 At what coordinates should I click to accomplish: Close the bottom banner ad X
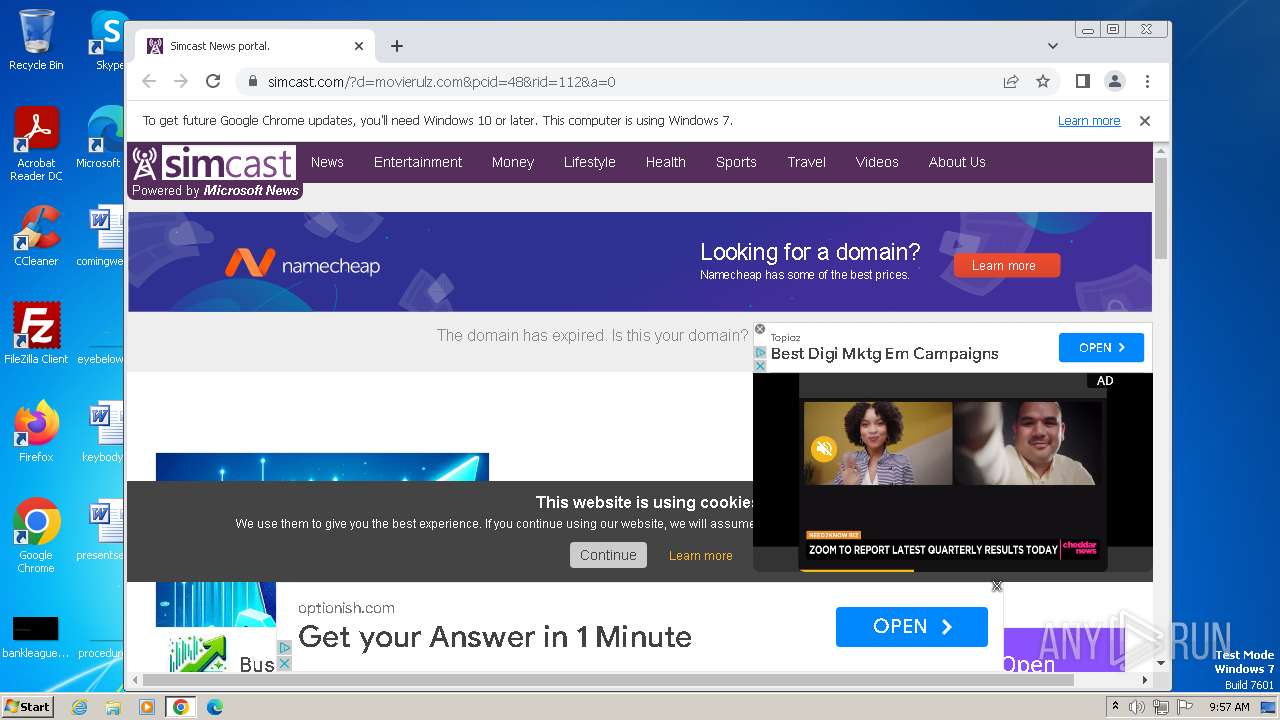pyautogui.click(x=997, y=586)
